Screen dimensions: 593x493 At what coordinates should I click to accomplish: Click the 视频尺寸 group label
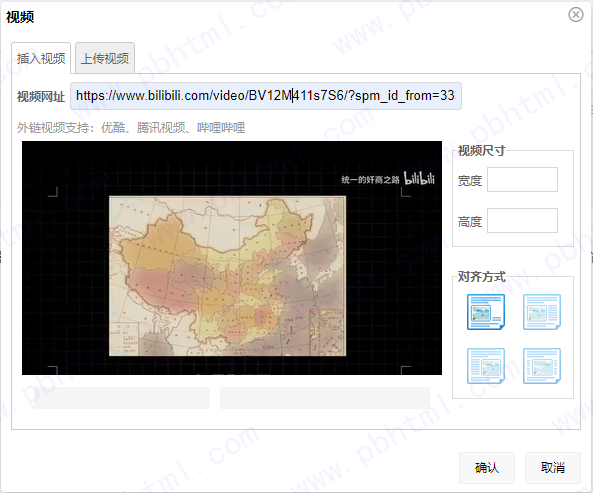pyautogui.click(x=481, y=150)
